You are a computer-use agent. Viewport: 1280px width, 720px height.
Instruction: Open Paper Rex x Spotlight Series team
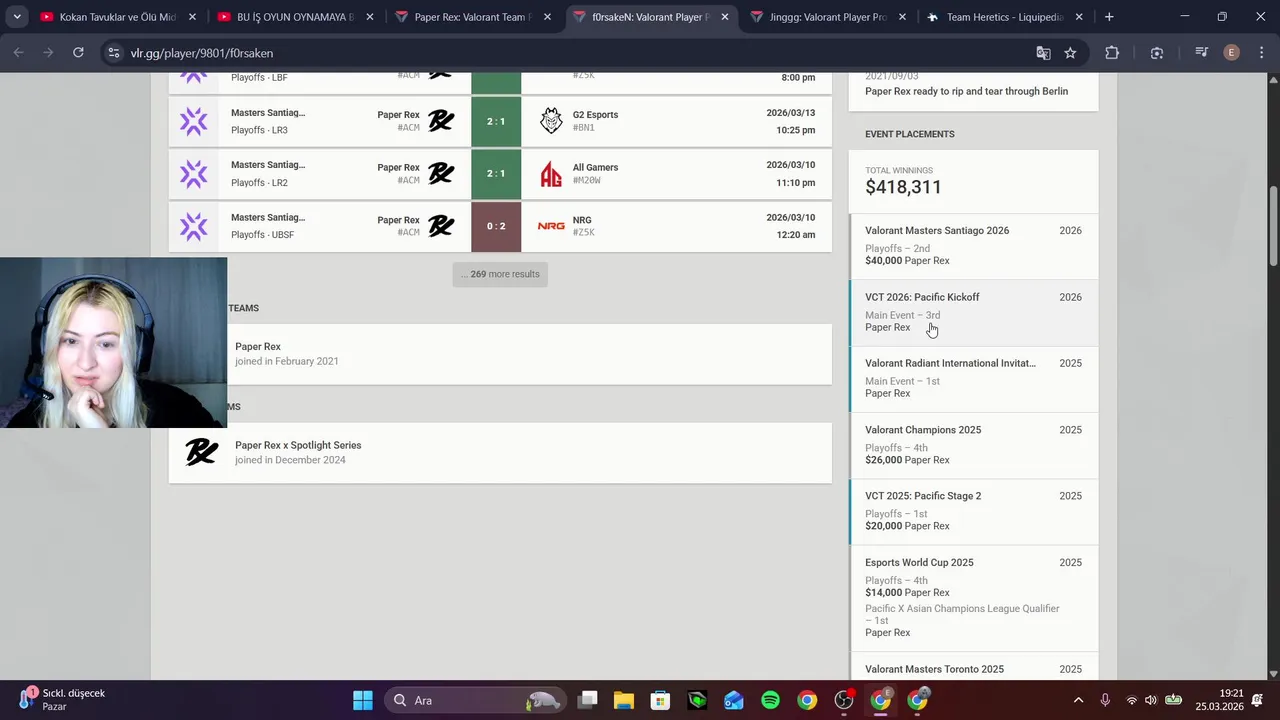point(500,452)
